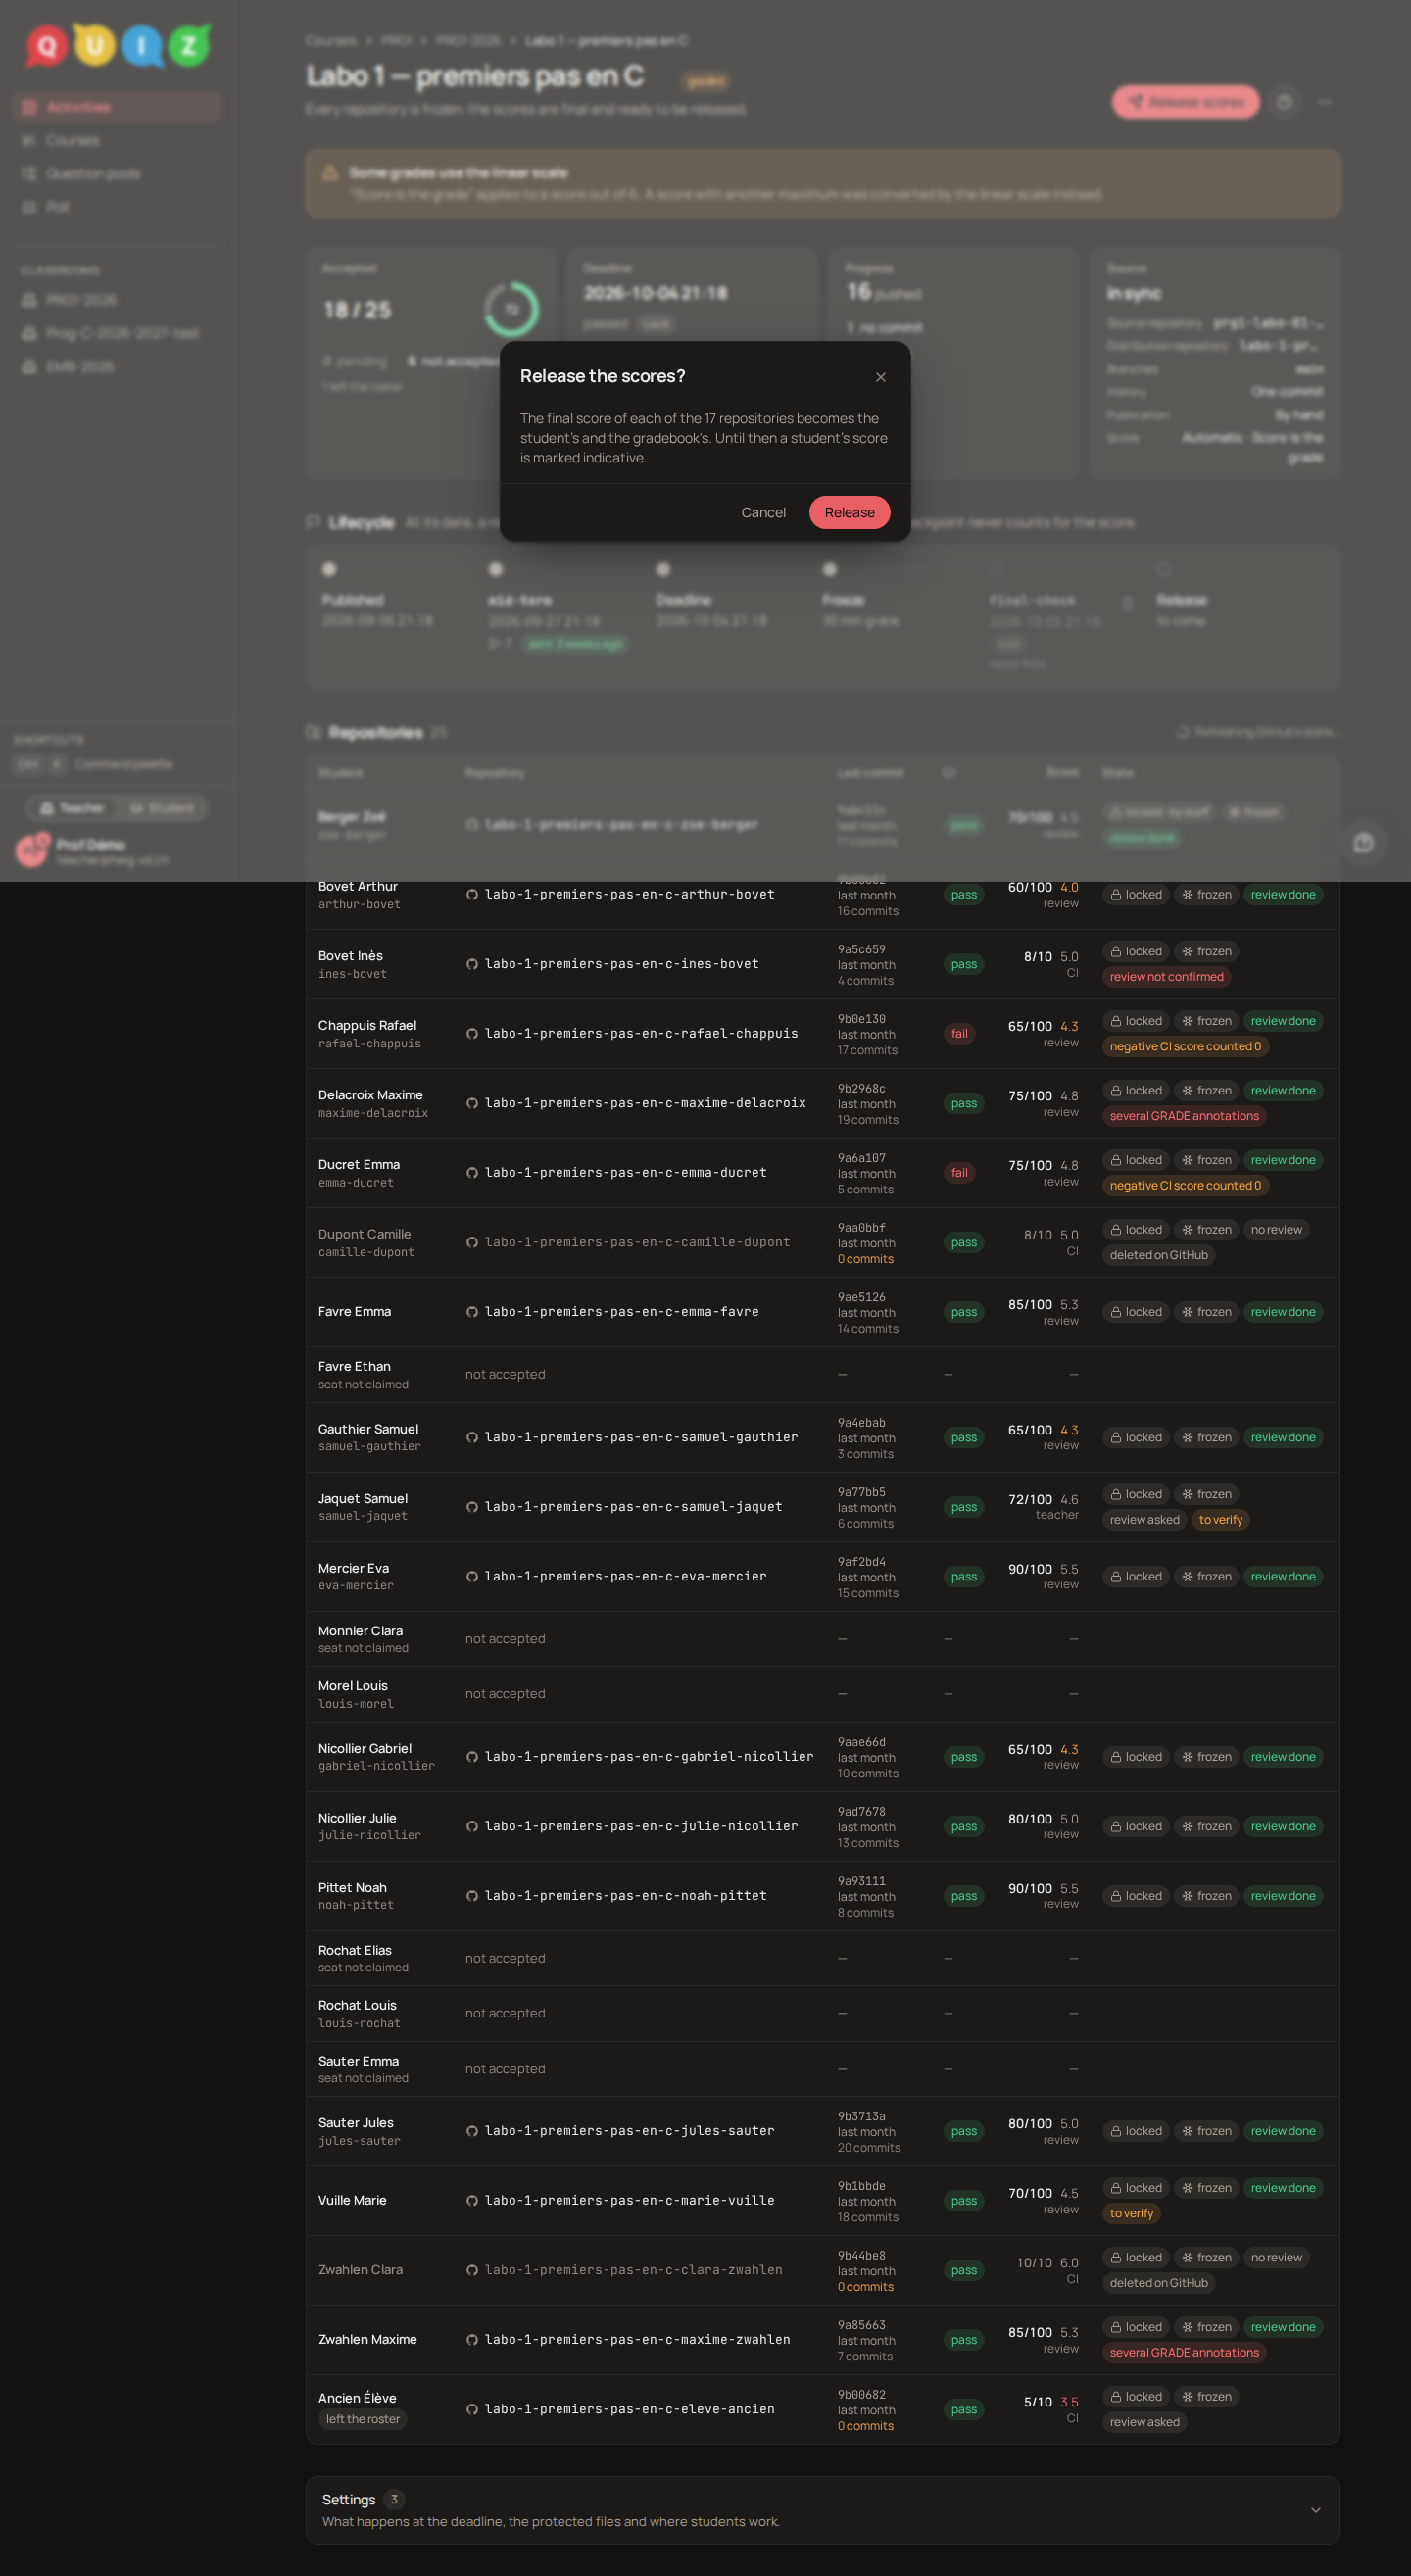Screen dimensions: 1411x2576
Task: Click "left the roster" chip under Ancien Élève
Action: 362,2420
